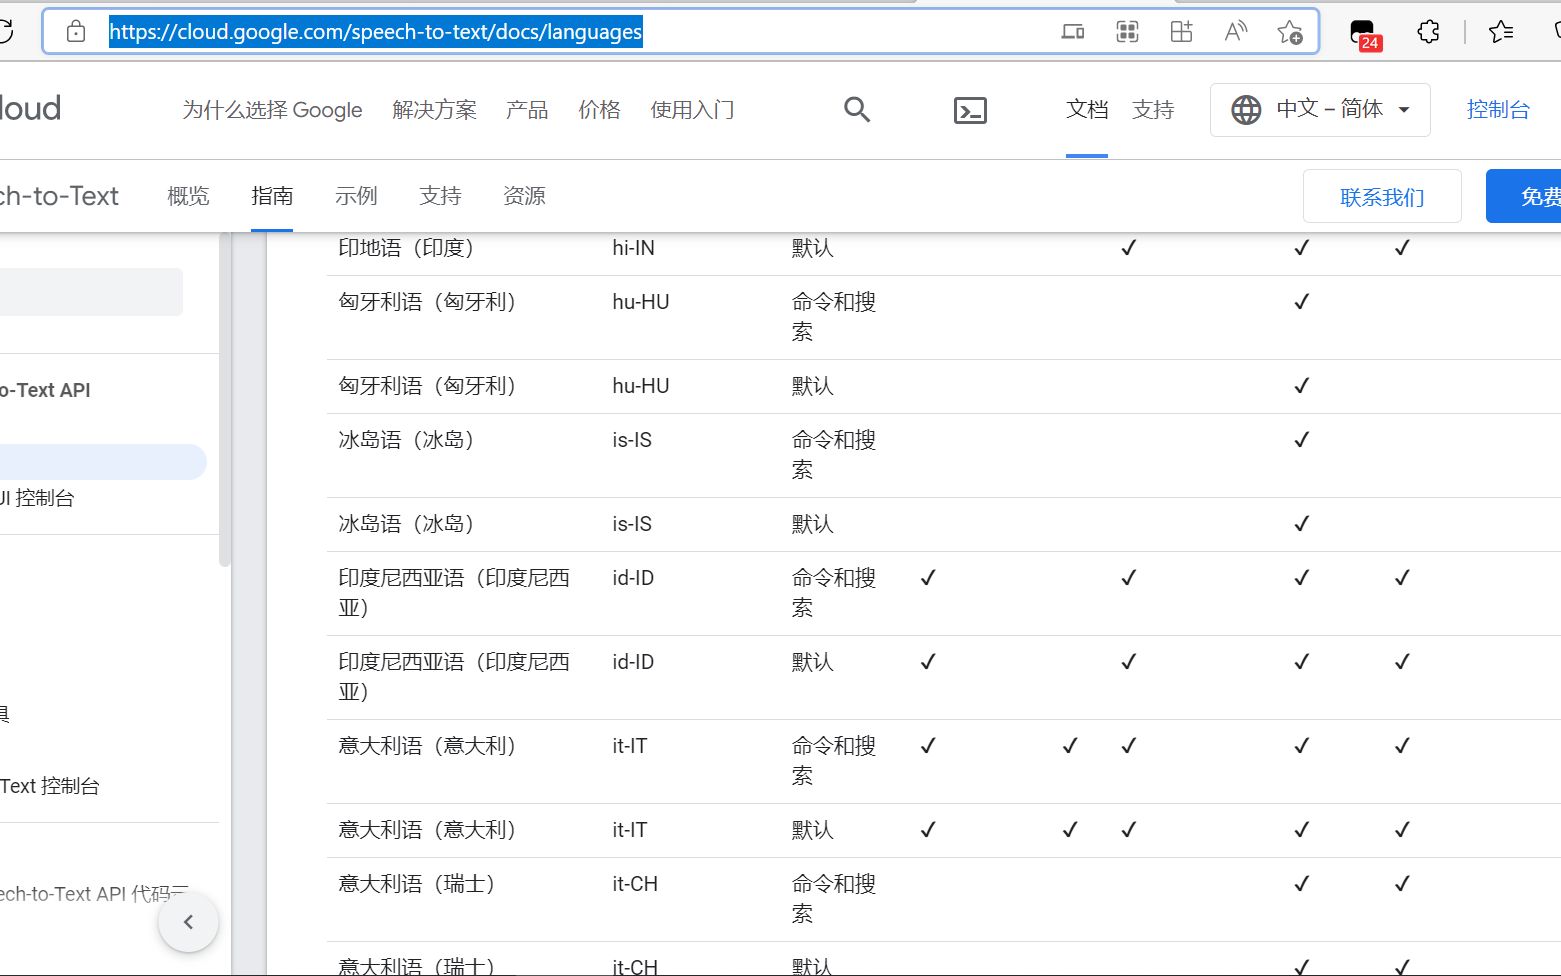Viewport: 1561px width, 976px height.
Task: Select 意大利语（瑞士） in 命令和搜索 row
Action: 417,884
